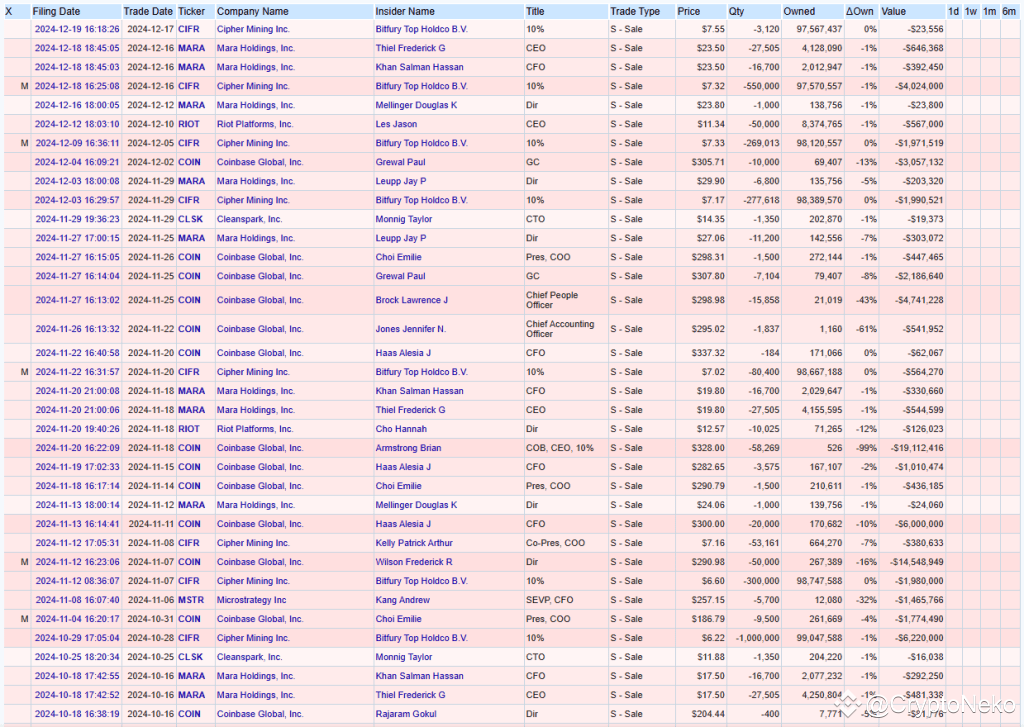
Task: Click the X column header
Action: tap(8, 11)
